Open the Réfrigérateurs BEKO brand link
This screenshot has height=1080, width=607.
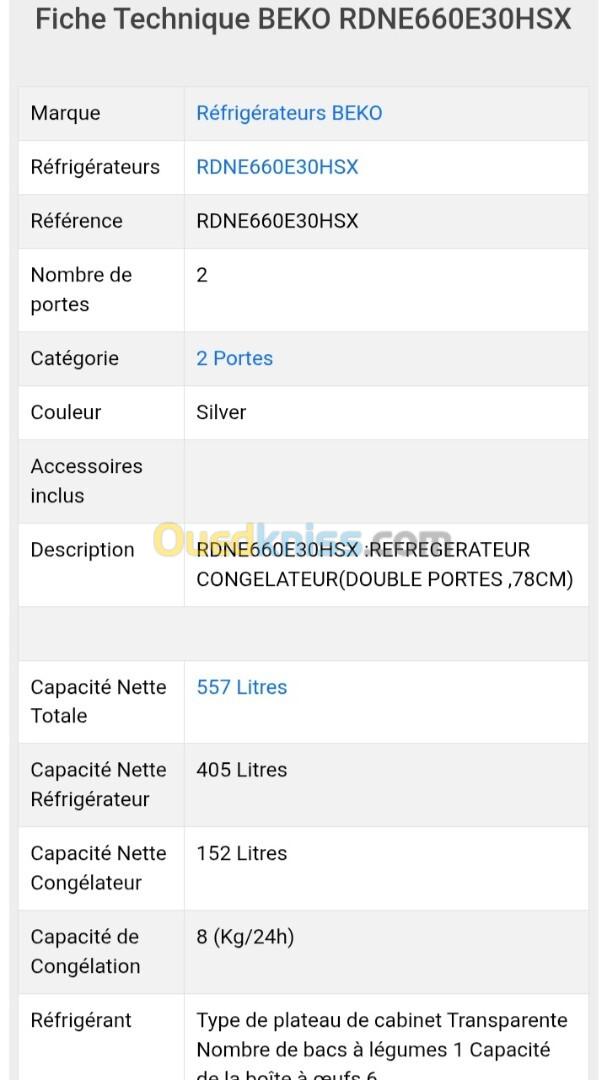[x=289, y=113]
